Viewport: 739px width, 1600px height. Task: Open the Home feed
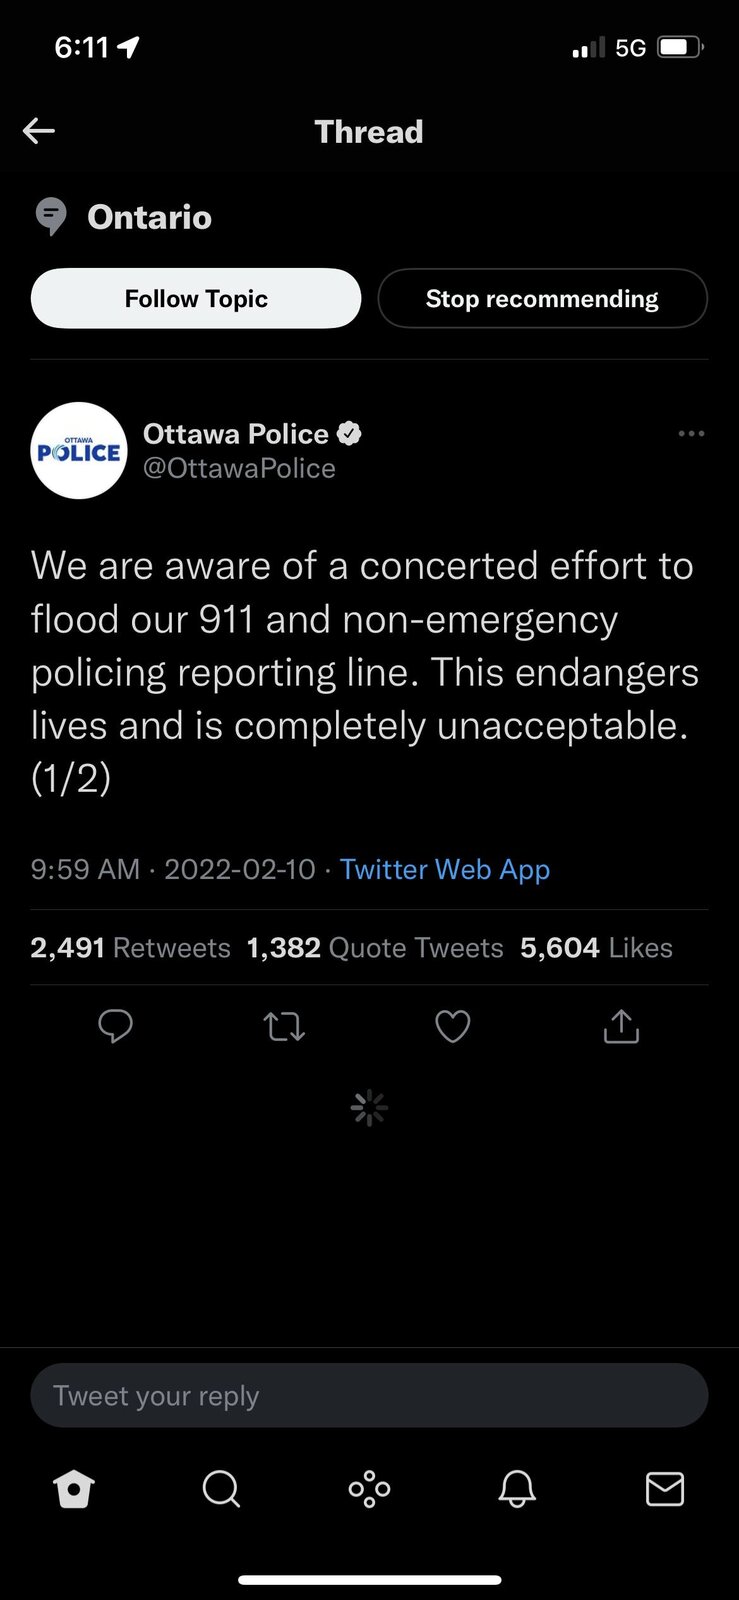click(x=74, y=1489)
